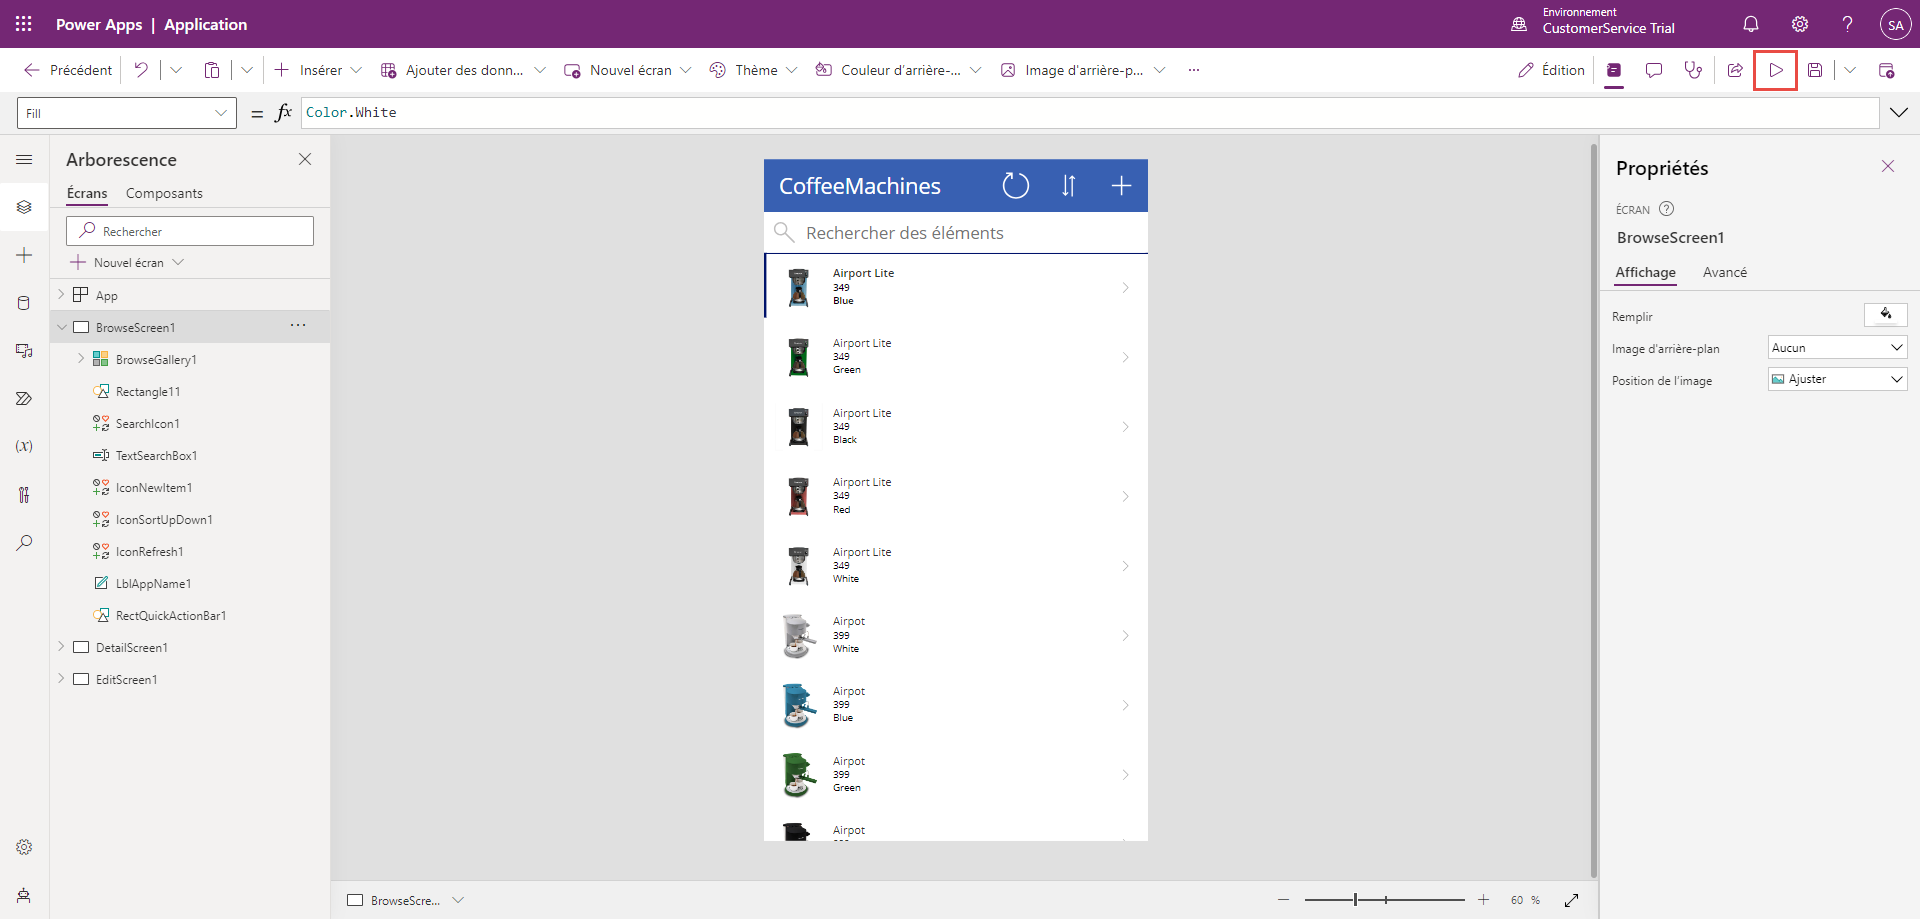Open the BrowseScreen1 ellipsis menu

(298, 325)
